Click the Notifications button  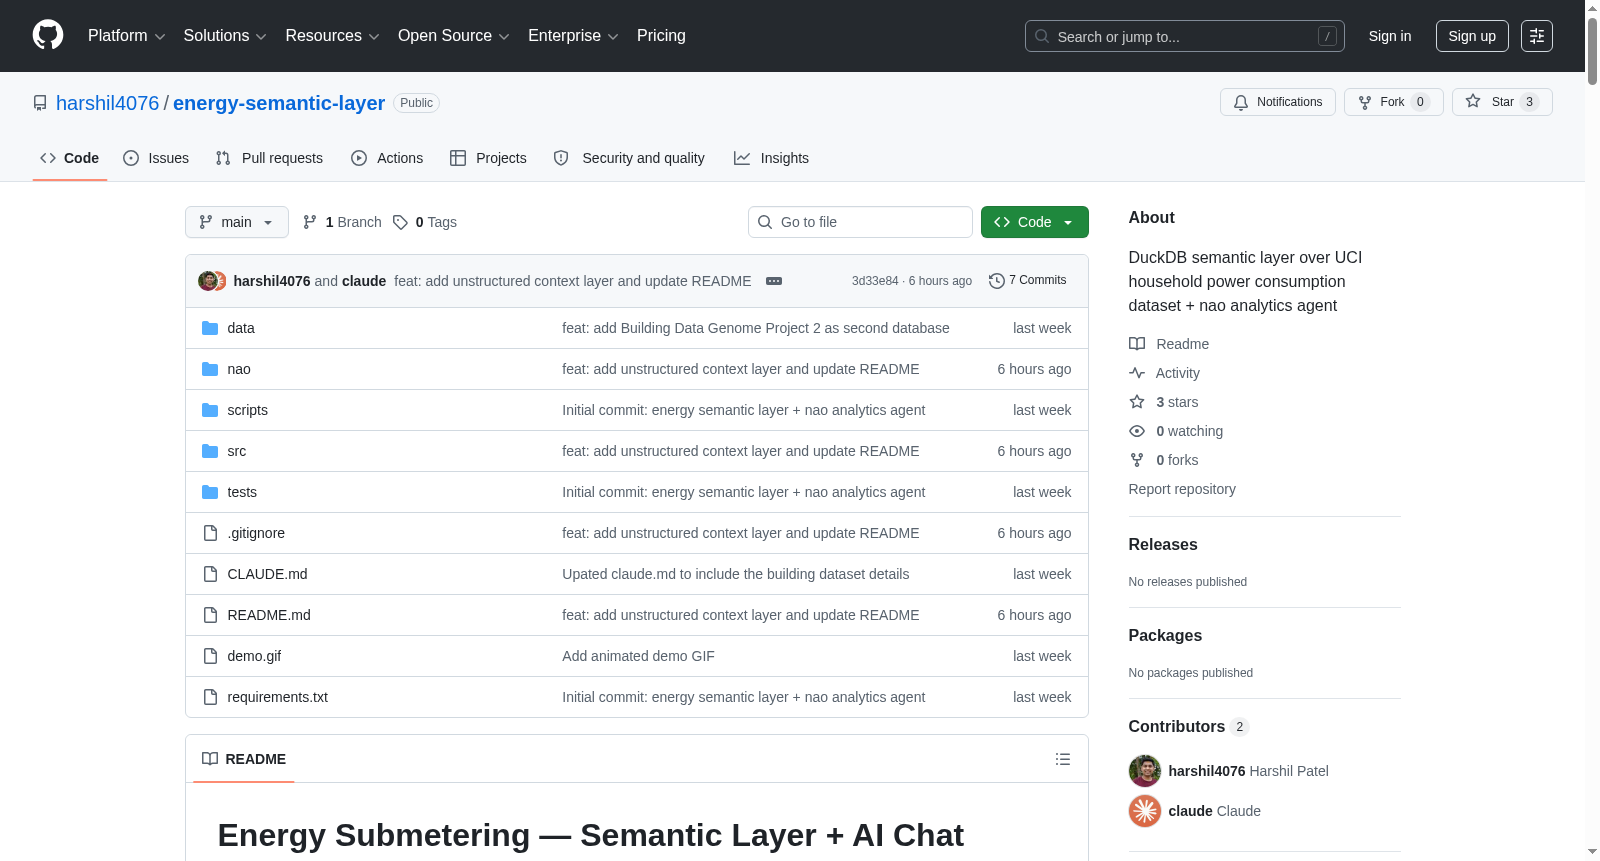click(x=1278, y=102)
